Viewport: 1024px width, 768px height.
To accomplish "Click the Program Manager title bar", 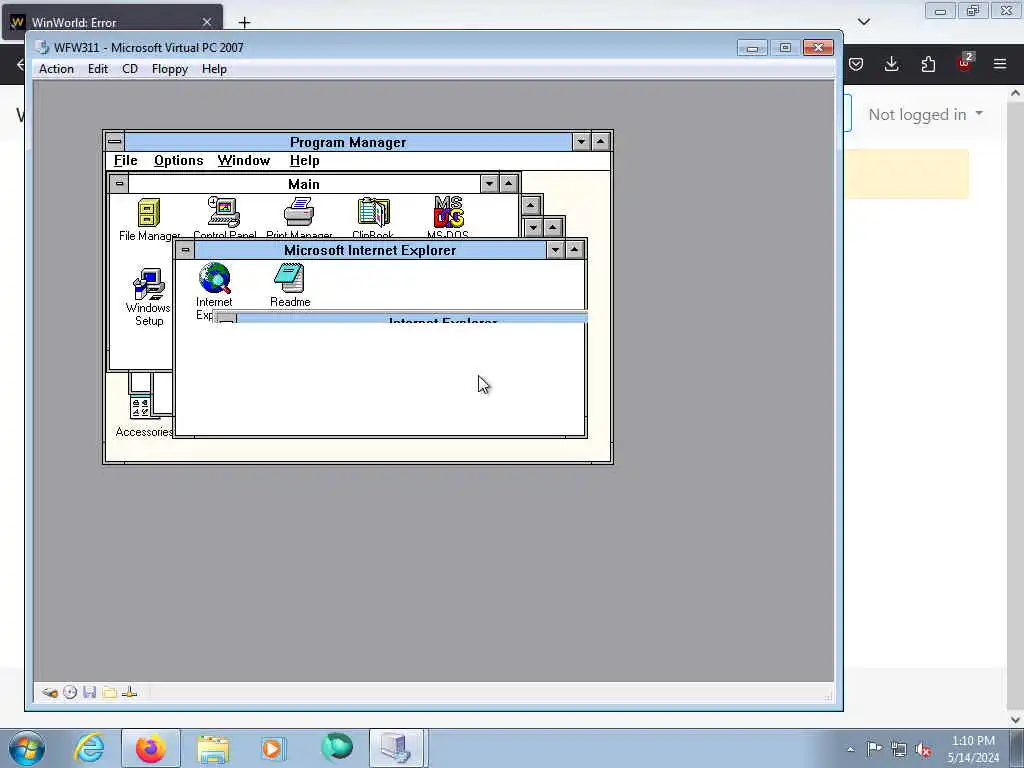I will tap(348, 142).
